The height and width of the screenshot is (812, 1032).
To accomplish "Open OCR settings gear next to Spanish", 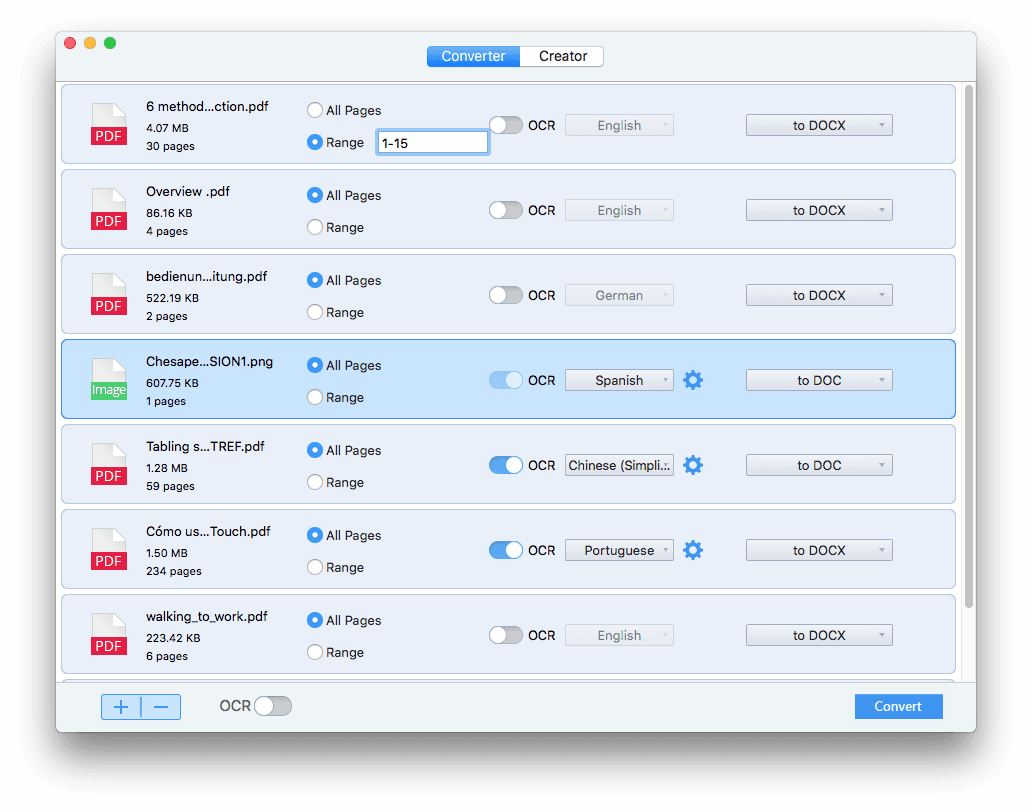I will 693,380.
